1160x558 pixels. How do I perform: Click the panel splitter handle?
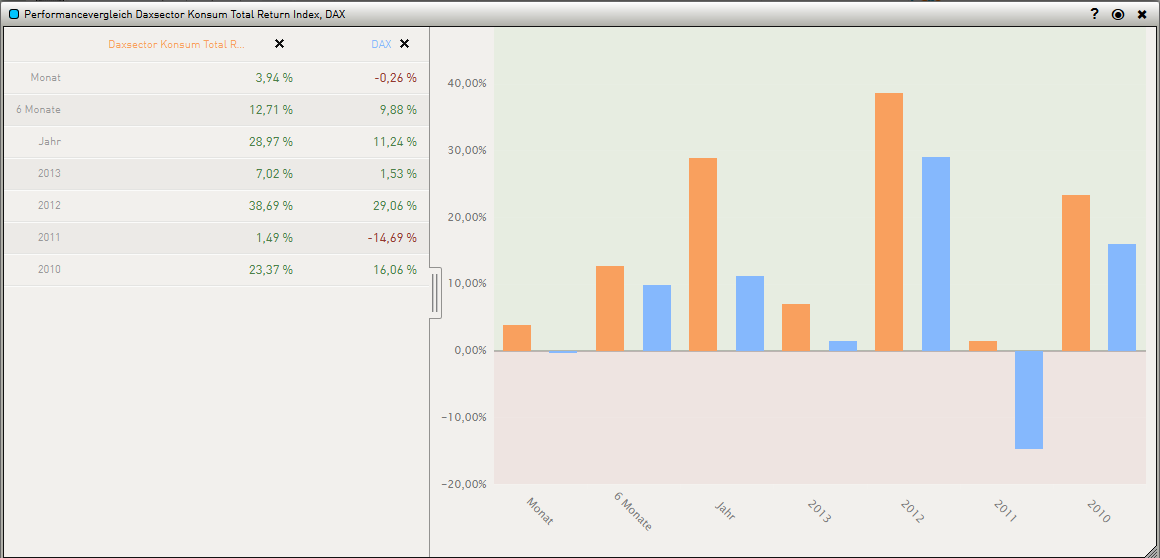point(435,293)
